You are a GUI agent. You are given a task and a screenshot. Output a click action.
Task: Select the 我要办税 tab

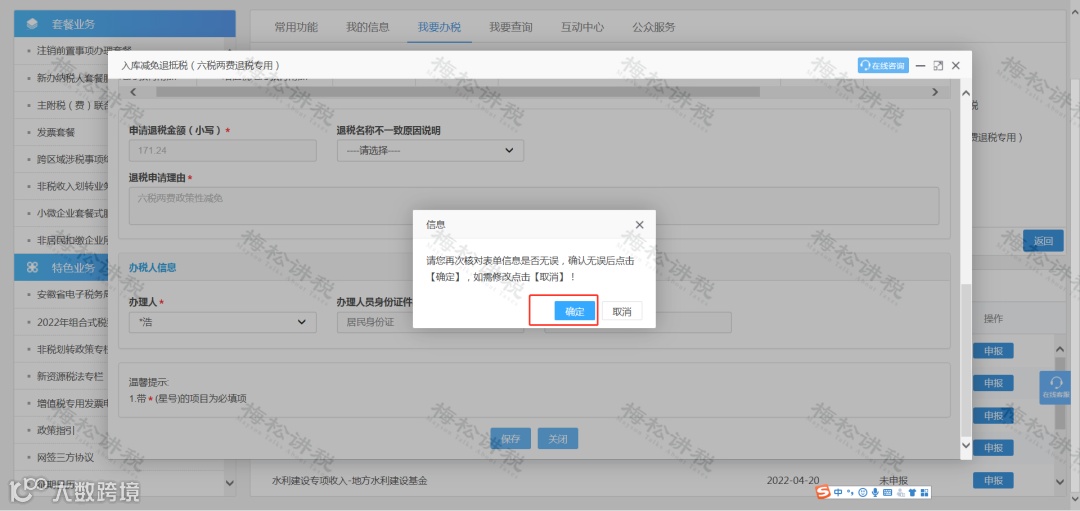coord(439,28)
